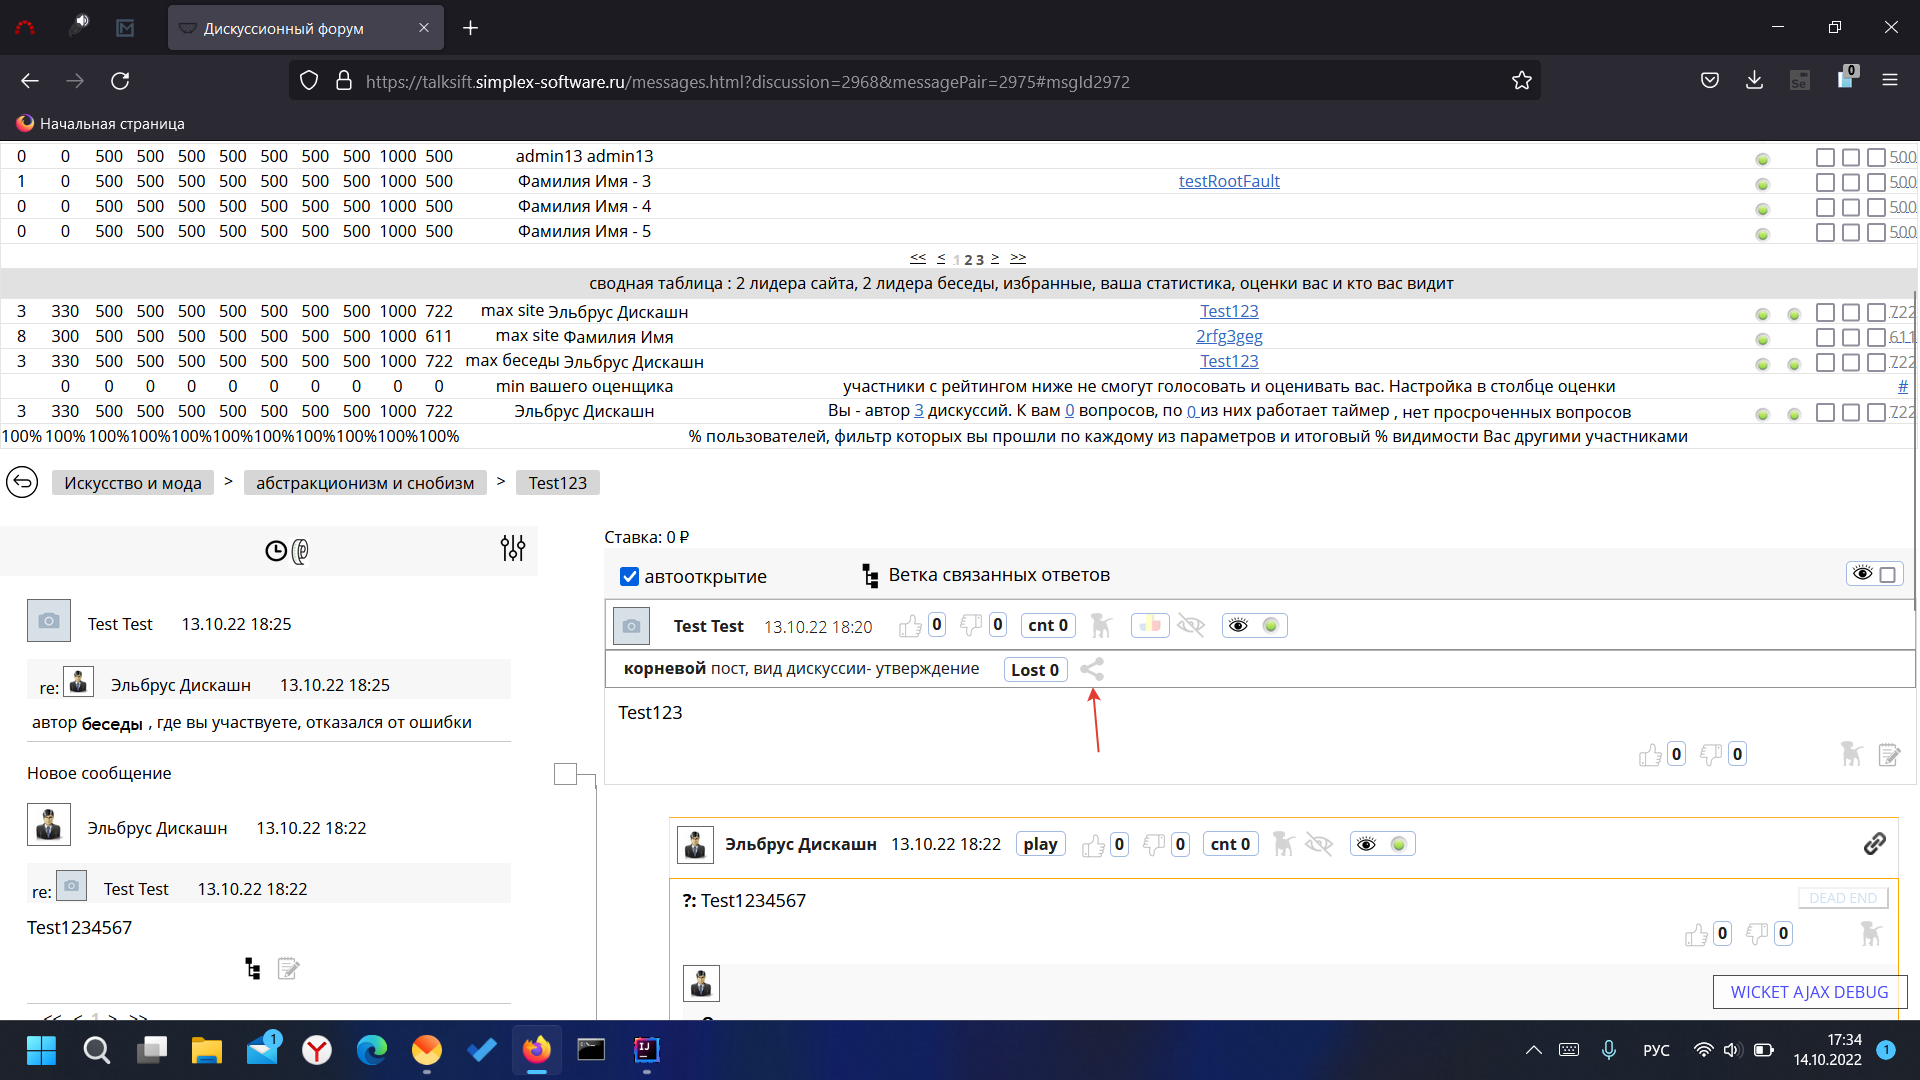Click the dog icon in Эльбрус reply header
1920x1080 pixels.
point(1283,844)
